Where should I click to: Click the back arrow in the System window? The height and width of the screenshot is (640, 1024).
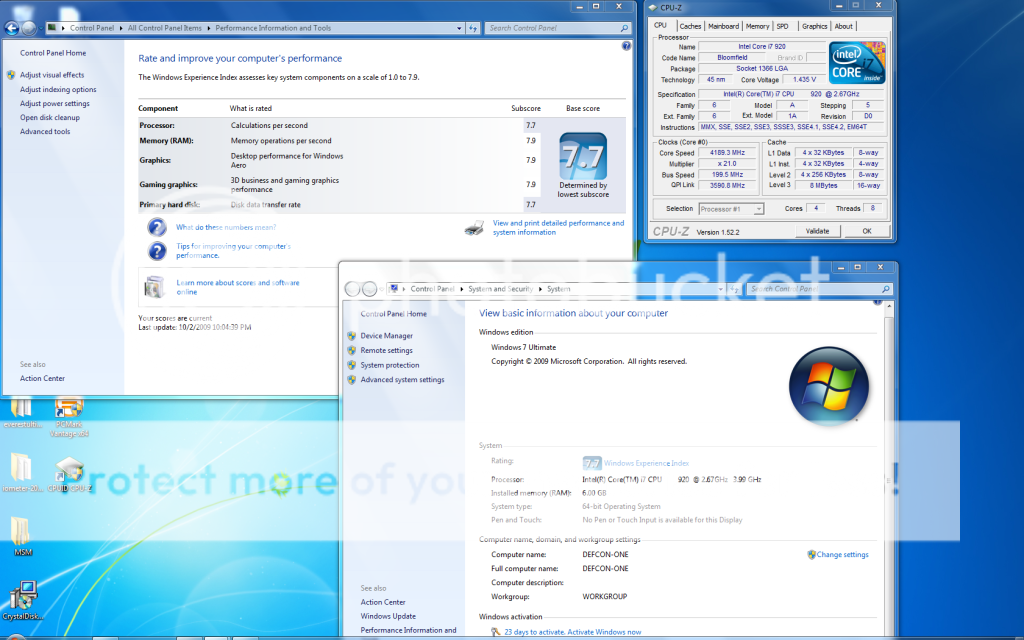(x=353, y=289)
